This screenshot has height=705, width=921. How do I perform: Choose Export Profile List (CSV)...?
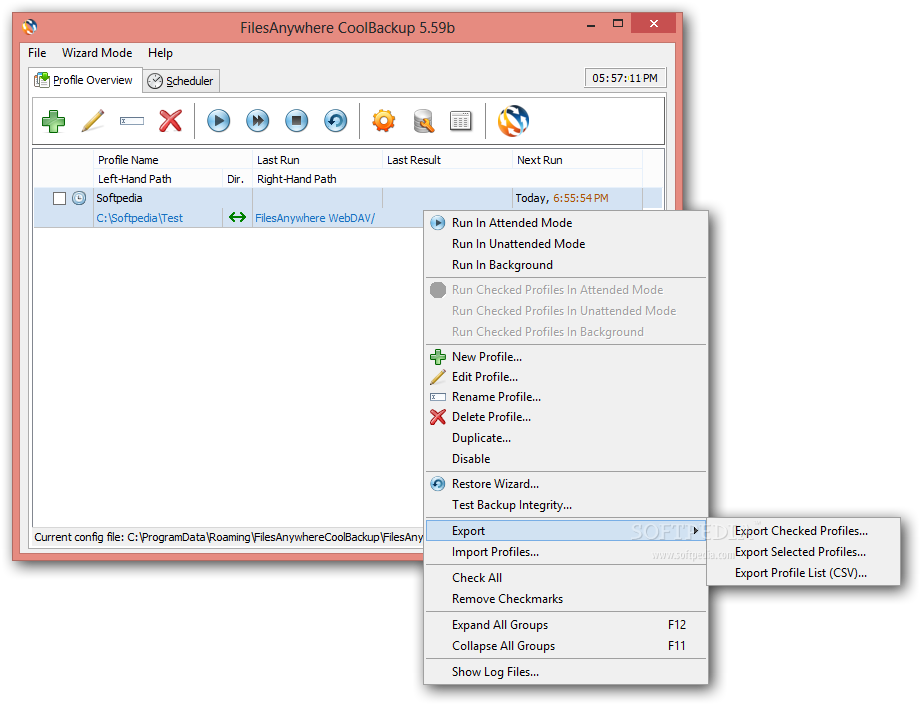(803, 573)
